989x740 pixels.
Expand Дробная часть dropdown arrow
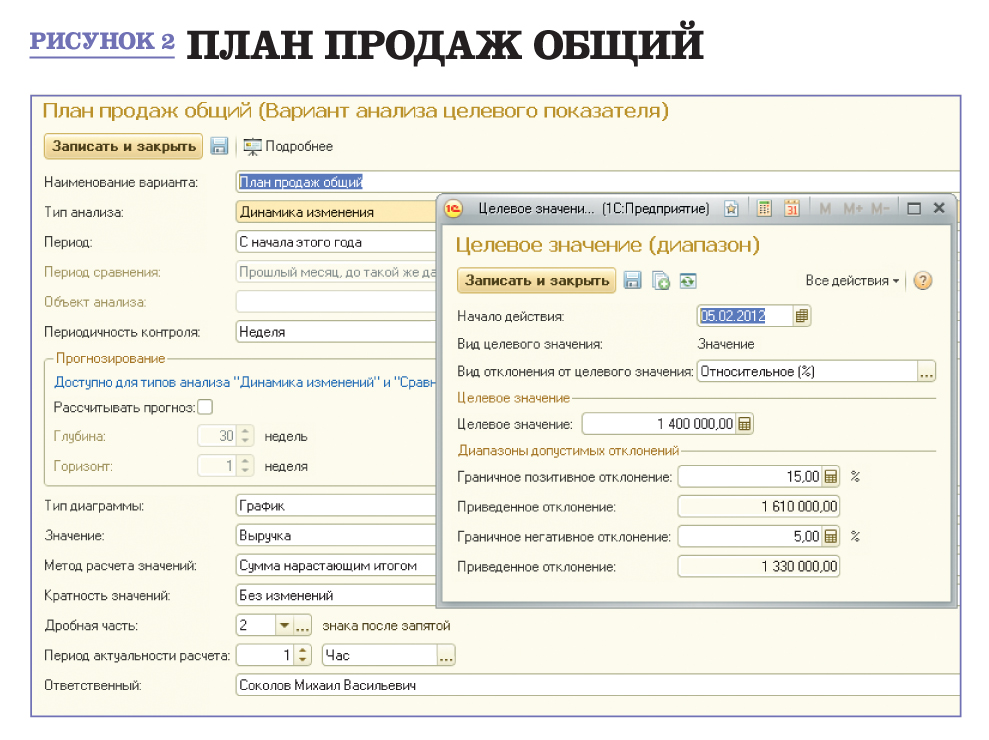(x=284, y=625)
